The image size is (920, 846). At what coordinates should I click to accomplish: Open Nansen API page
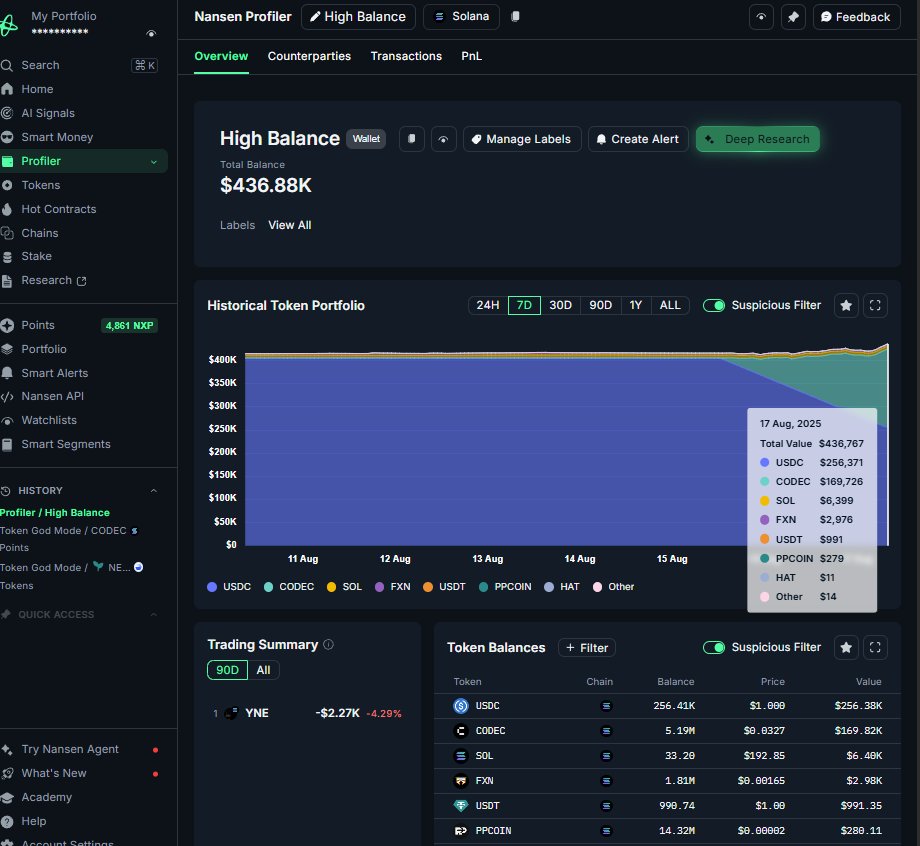tap(52, 396)
